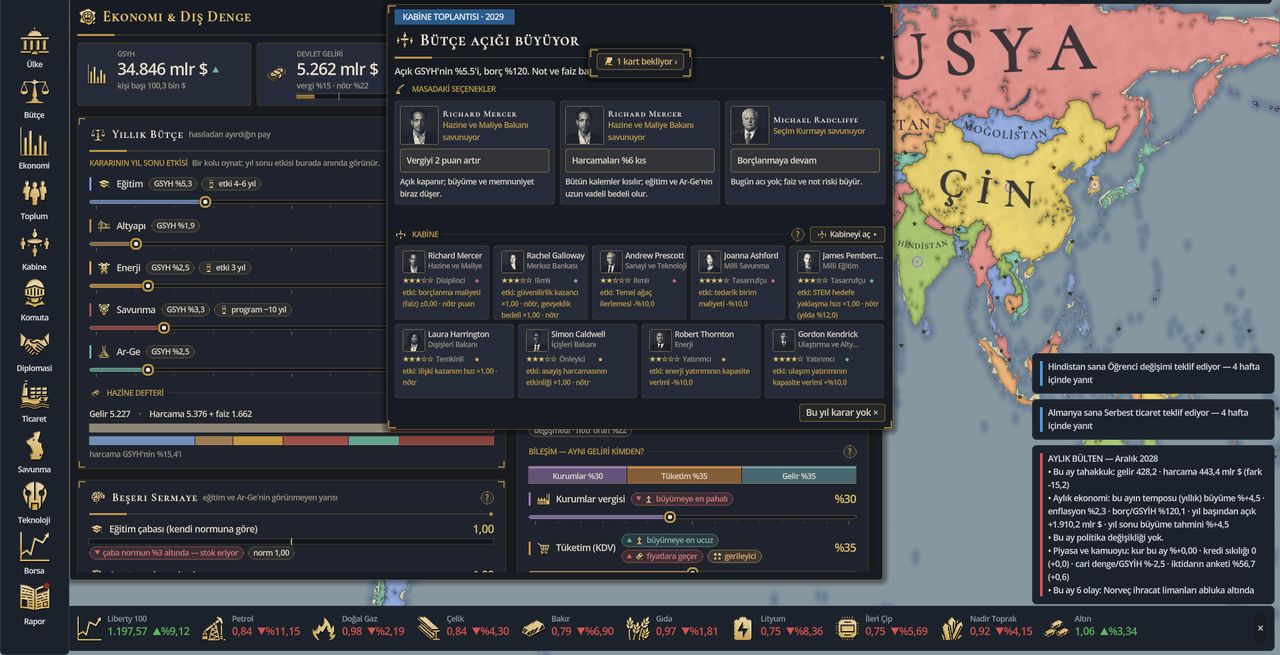Adjust the Savunma budget slider handle
Image resolution: width=1280 pixels, height=655 pixels.
tap(164, 328)
